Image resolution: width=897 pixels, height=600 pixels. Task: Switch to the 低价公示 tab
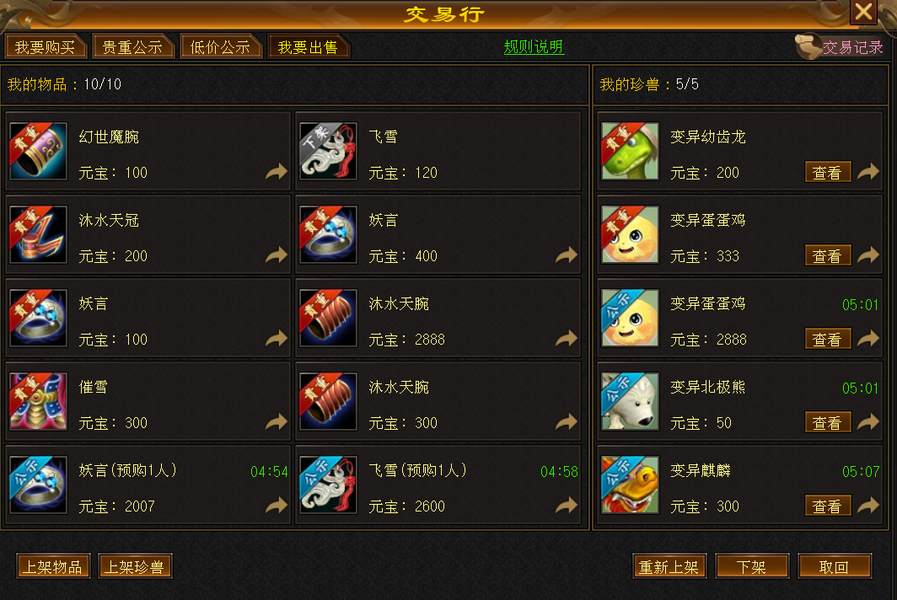[220, 47]
